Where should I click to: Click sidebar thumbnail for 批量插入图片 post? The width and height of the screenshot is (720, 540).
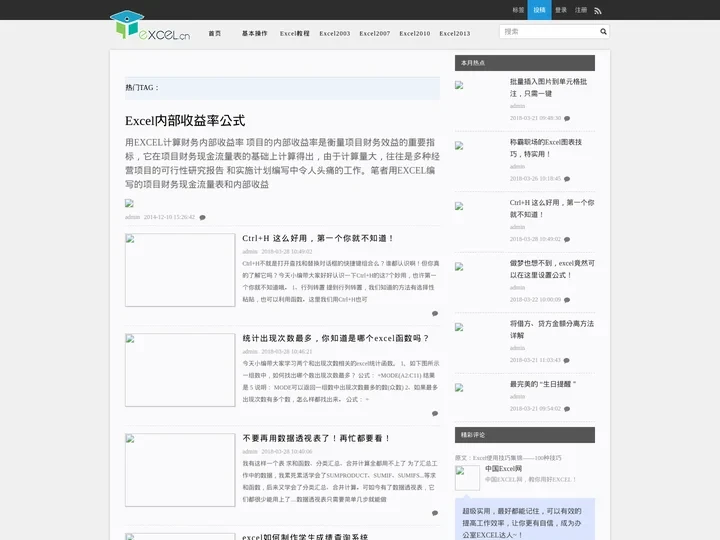pos(459,85)
